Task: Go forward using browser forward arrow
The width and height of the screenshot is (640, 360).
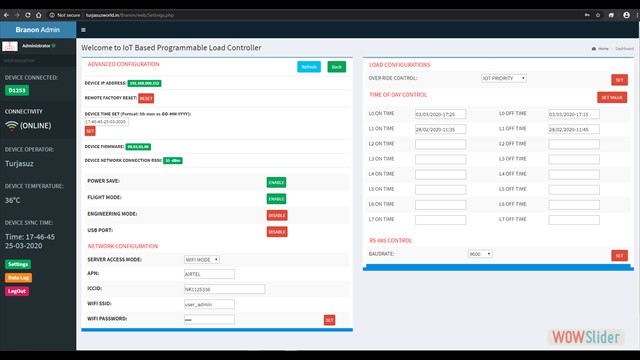Action: [x=17, y=15]
